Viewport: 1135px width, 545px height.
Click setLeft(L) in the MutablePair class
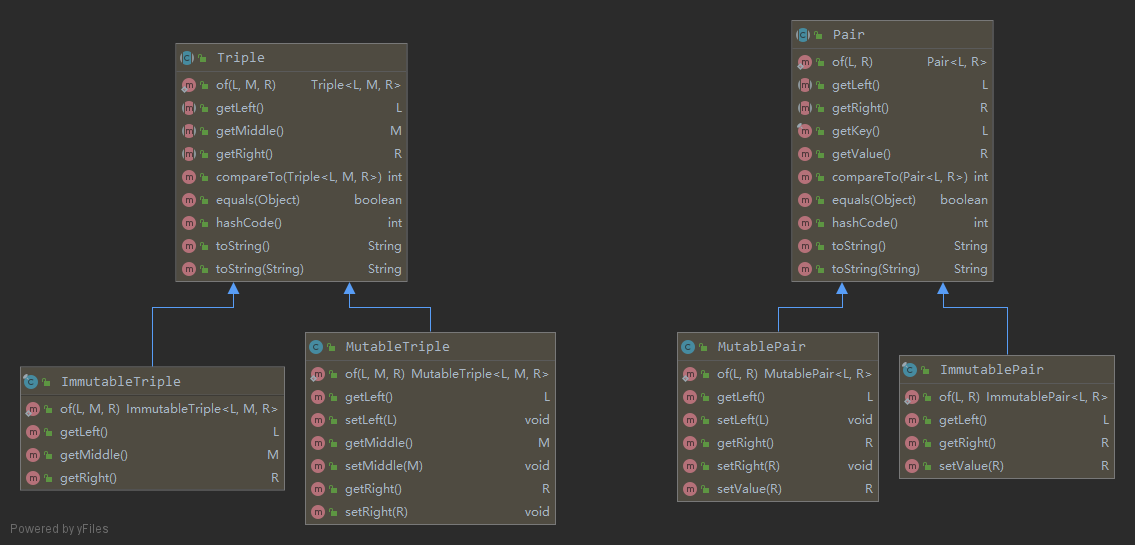743,420
